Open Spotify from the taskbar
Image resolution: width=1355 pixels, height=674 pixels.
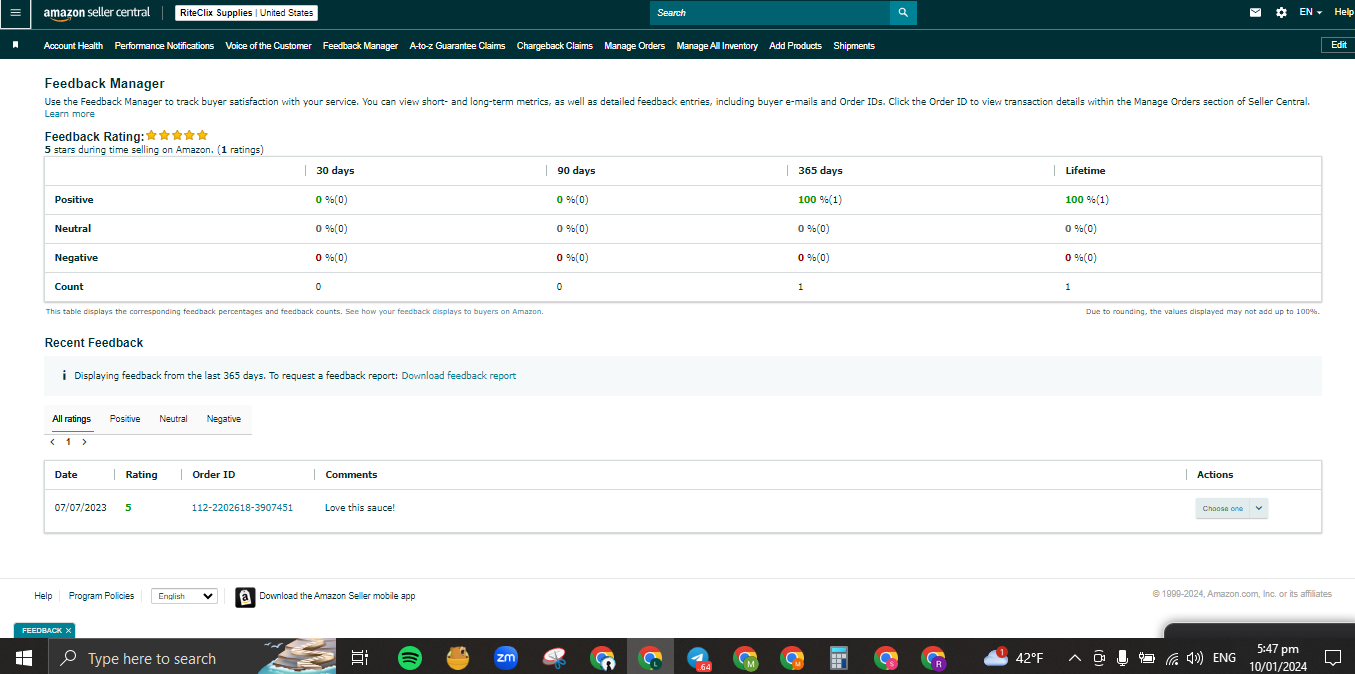[410, 658]
